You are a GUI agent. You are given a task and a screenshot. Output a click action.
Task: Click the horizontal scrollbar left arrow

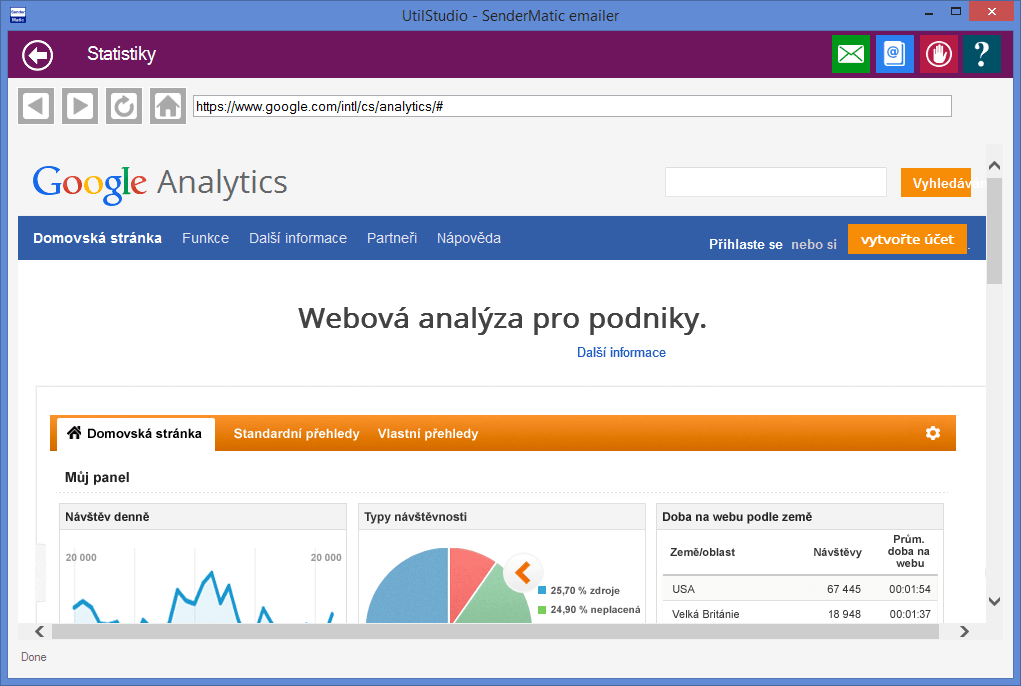(40, 631)
